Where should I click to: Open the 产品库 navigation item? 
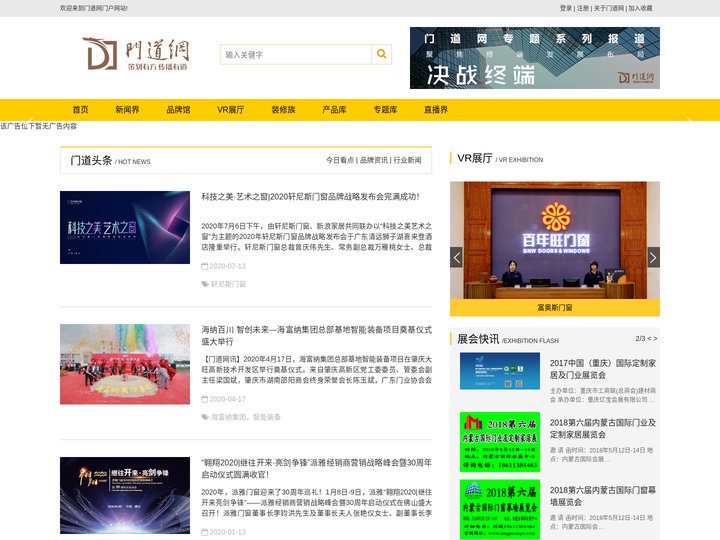334,110
